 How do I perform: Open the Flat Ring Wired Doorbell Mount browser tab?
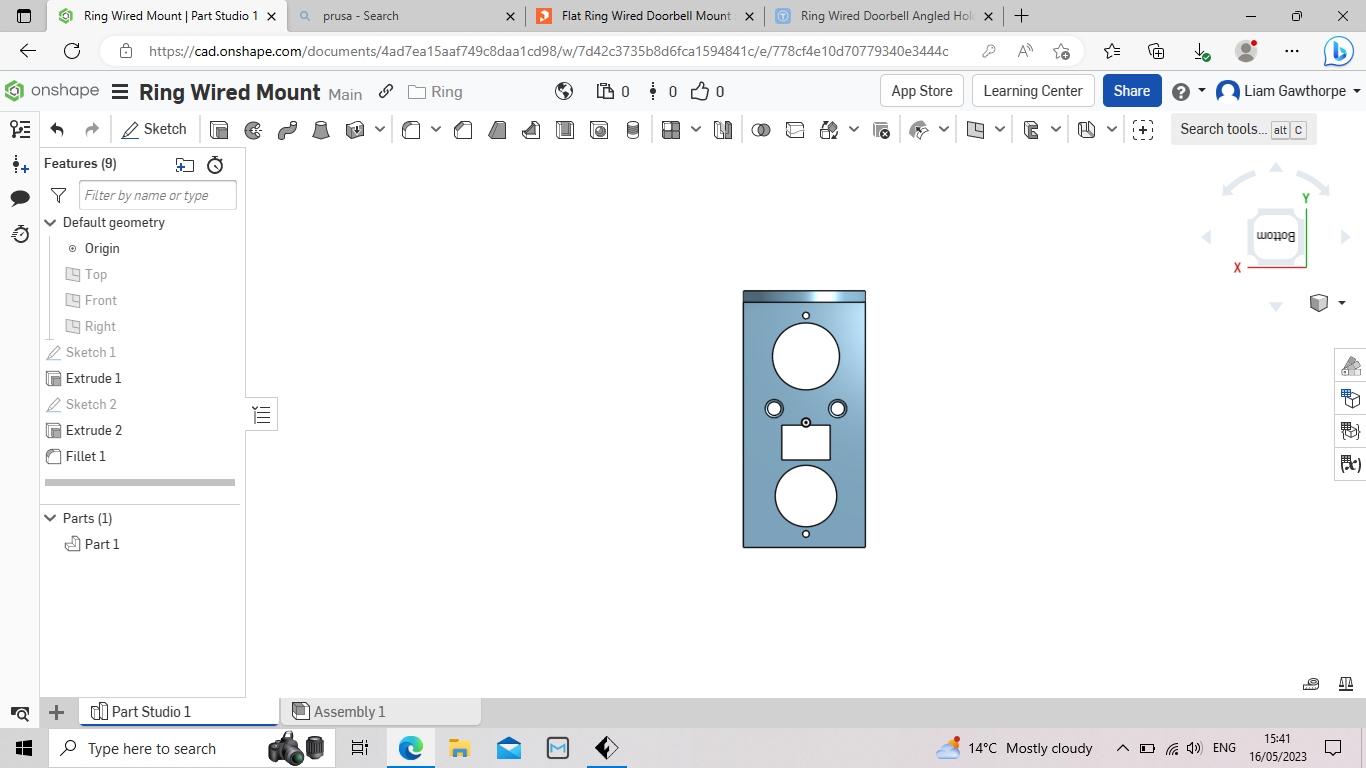pos(645,16)
